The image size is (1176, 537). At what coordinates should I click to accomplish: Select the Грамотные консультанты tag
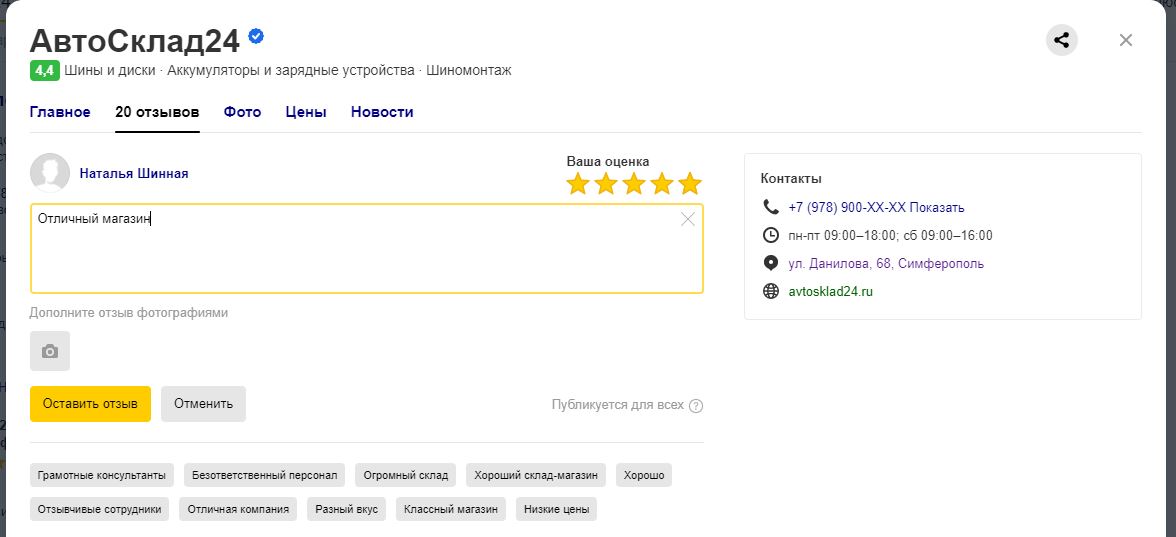(102, 475)
